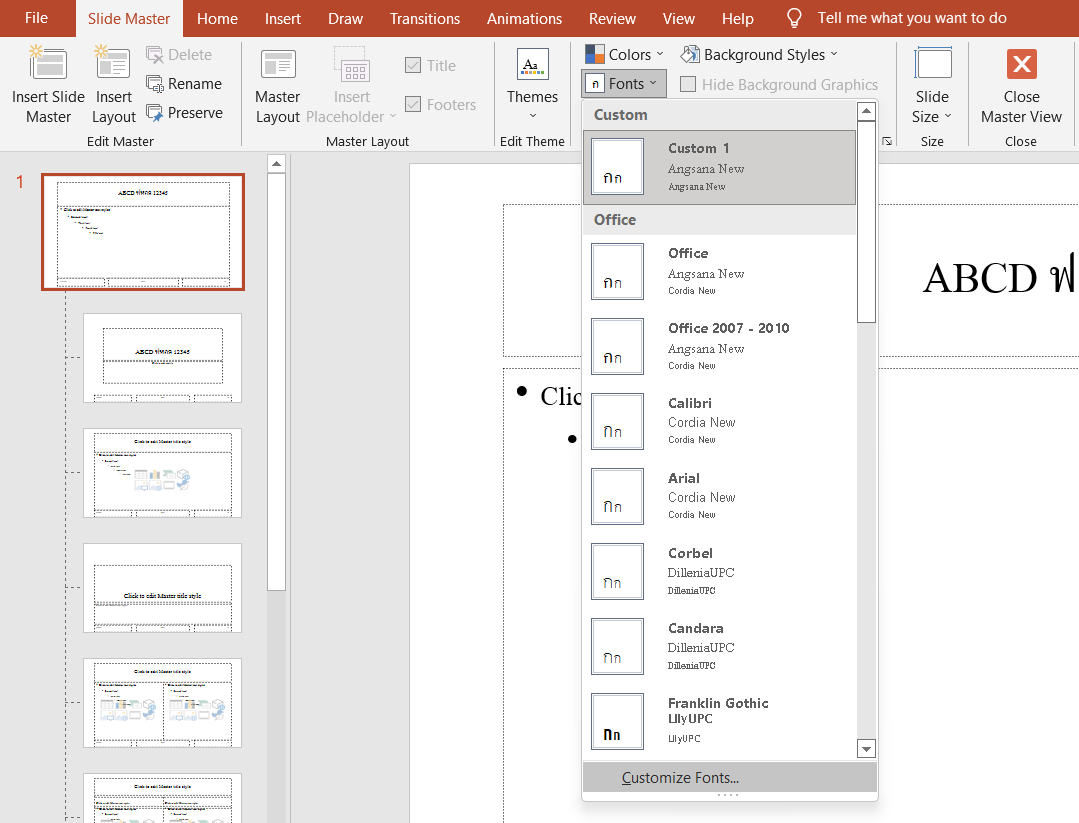1079x823 pixels.
Task: Select the Slide Master tab
Action: click(129, 19)
